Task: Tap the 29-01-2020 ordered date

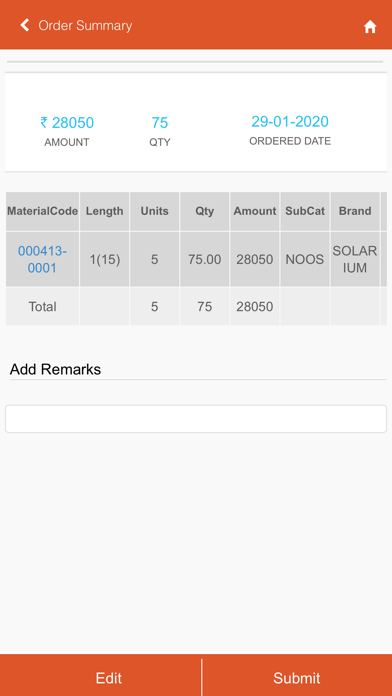Action: coord(290,121)
